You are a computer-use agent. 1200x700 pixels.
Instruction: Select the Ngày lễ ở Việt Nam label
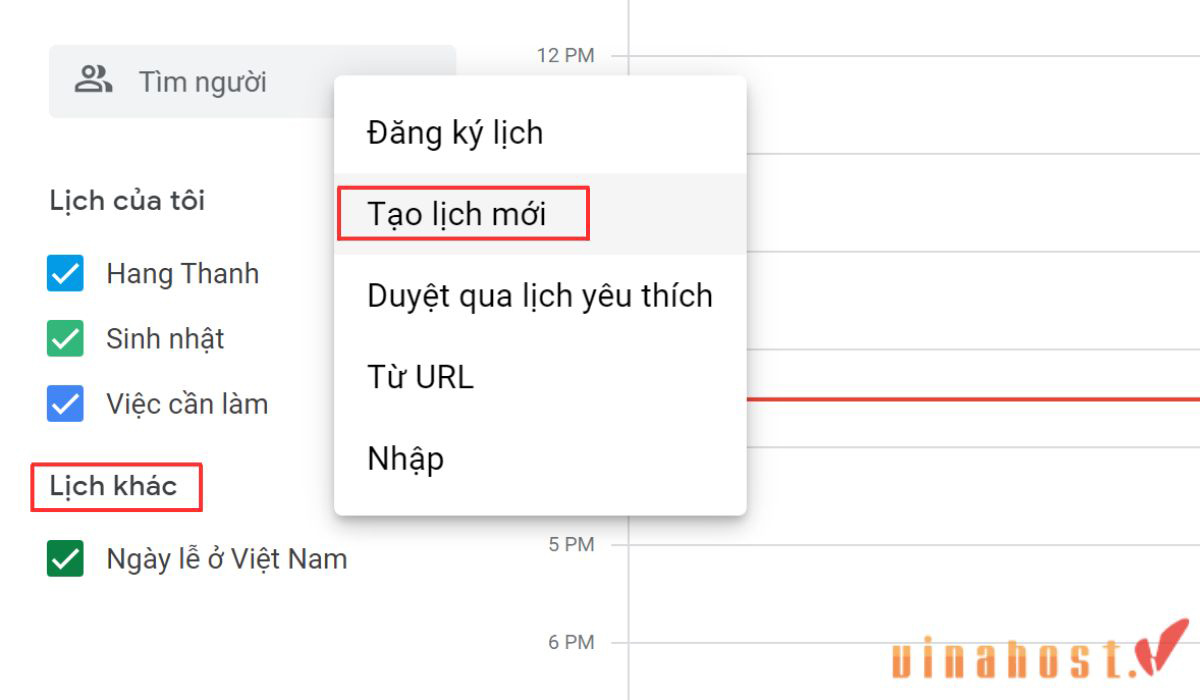pyautogui.click(x=227, y=558)
